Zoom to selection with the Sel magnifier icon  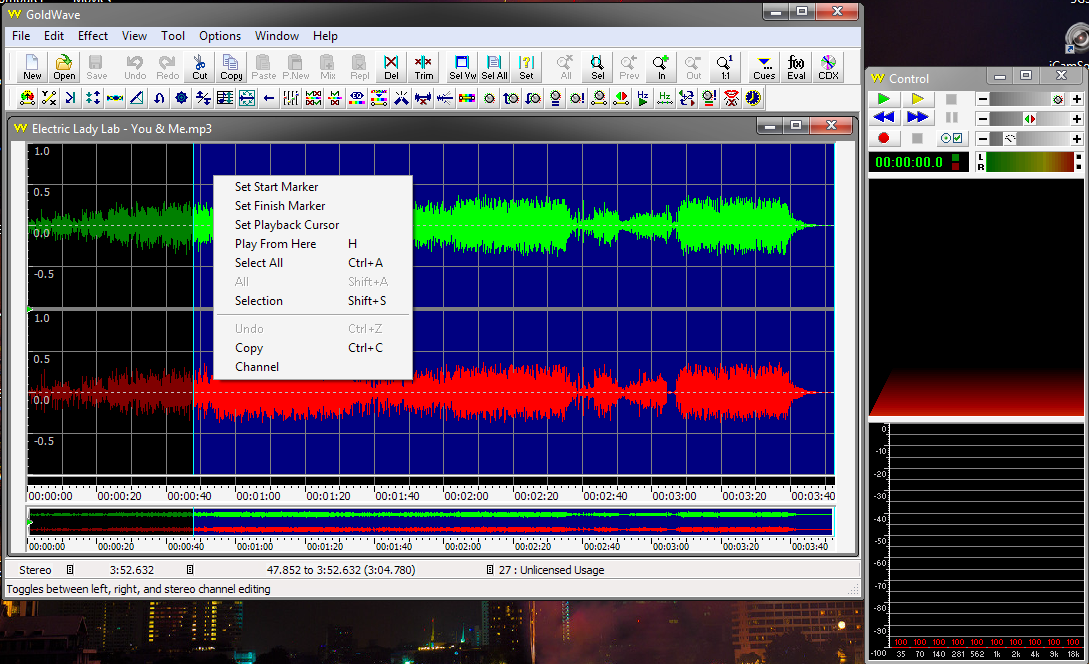[597, 67]
